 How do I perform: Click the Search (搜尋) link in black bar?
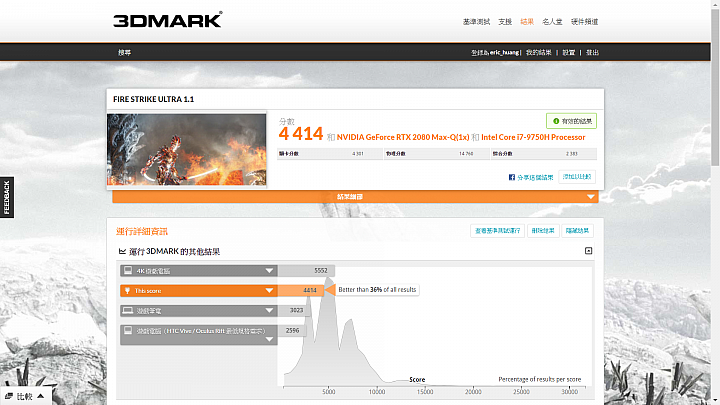pyautogui.click(x=124, y=52)
